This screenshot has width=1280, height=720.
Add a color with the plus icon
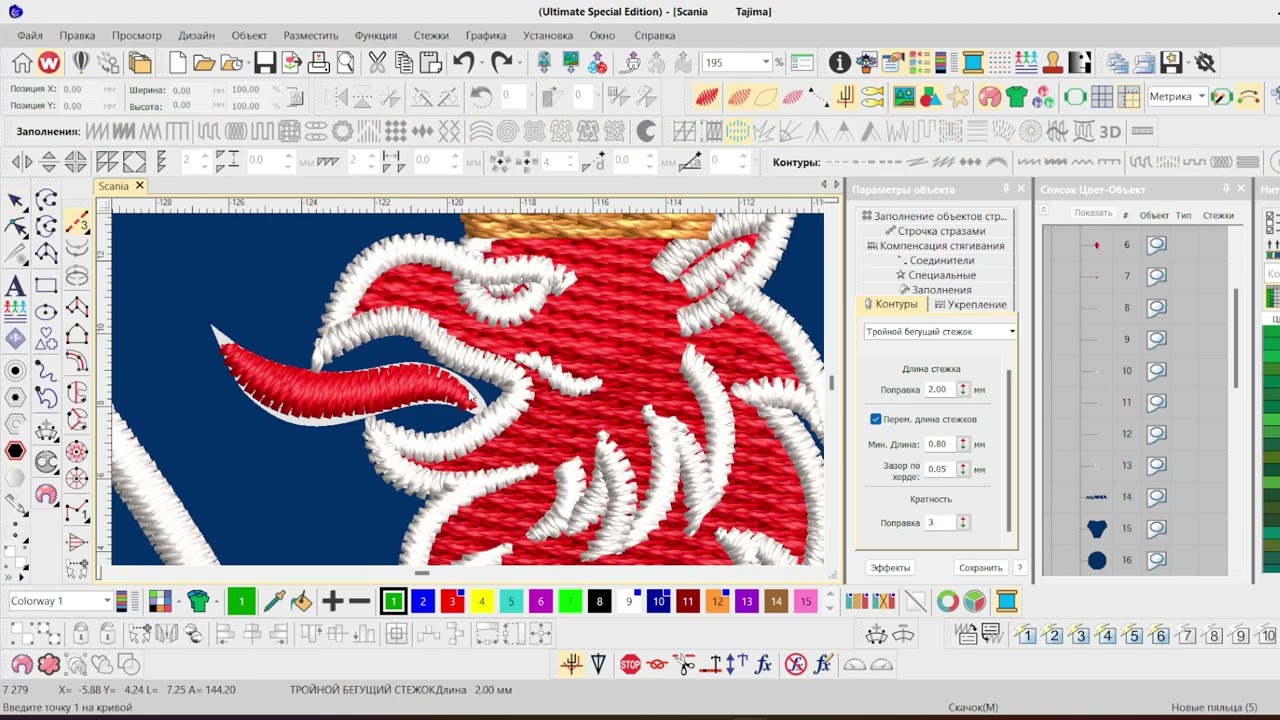coord(332,601)
